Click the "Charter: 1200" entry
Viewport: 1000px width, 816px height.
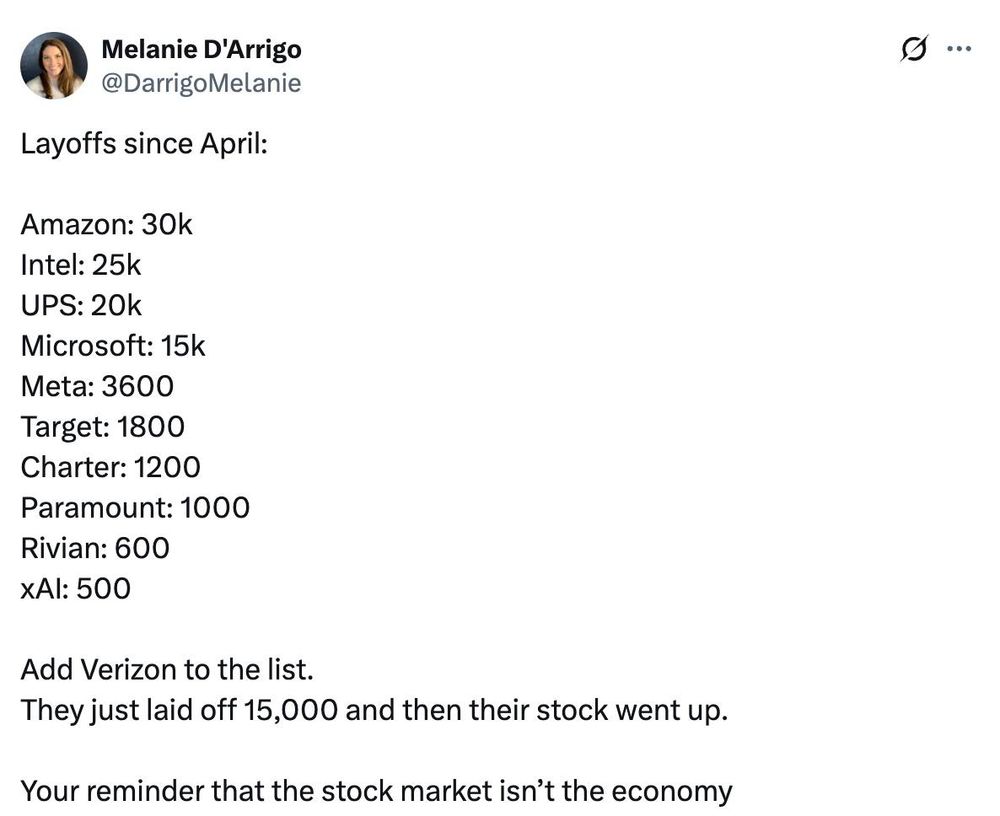pos(110,467)
